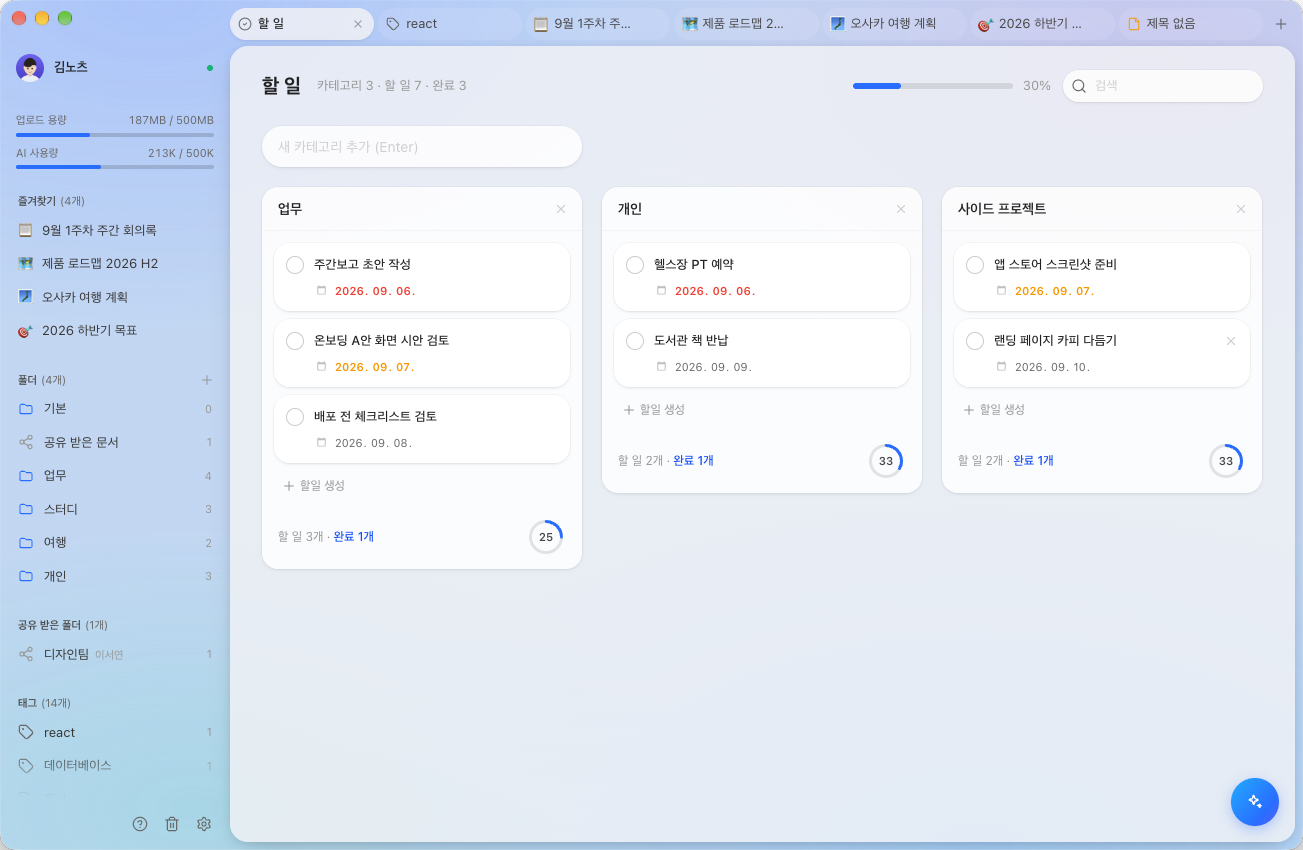Delete the 사이드 프로젝트 category with its X
This screenshot has width=1303, height=850.
pyautogui.click(x=1241, y=209)
